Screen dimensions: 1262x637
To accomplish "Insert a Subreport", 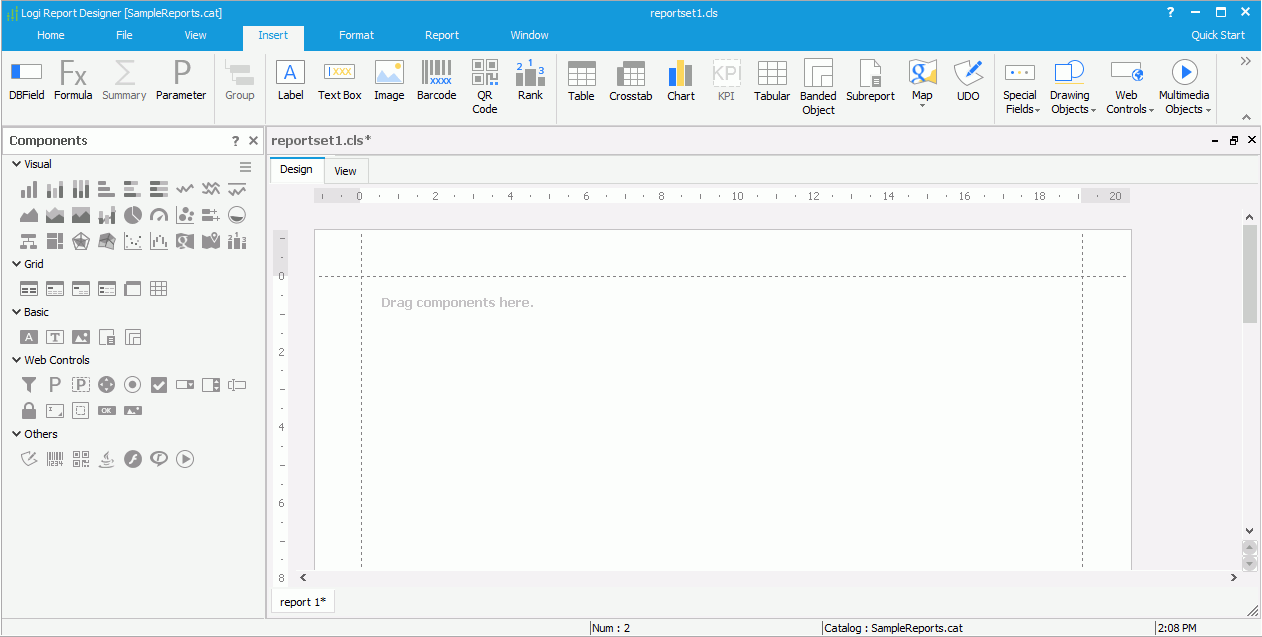I will point(870,81).
